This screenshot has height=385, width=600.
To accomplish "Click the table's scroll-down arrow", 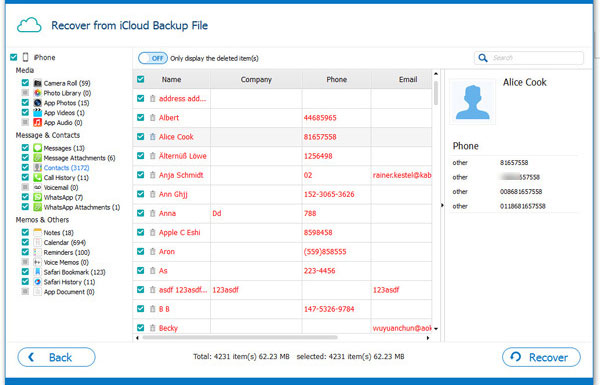I will click(x=436, y=329).
